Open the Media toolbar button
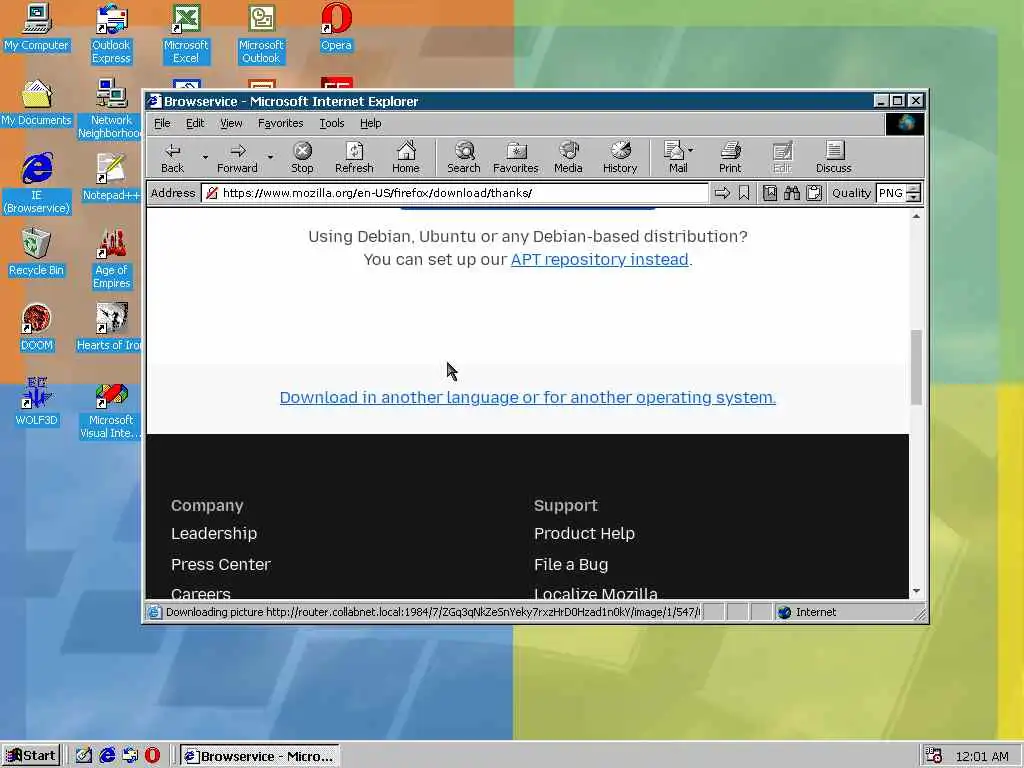This screenshot has height=768, width=1024. 568,157
